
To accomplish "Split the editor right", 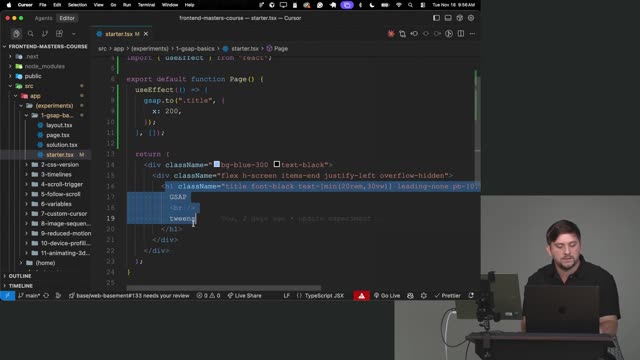I will (461, 34).
